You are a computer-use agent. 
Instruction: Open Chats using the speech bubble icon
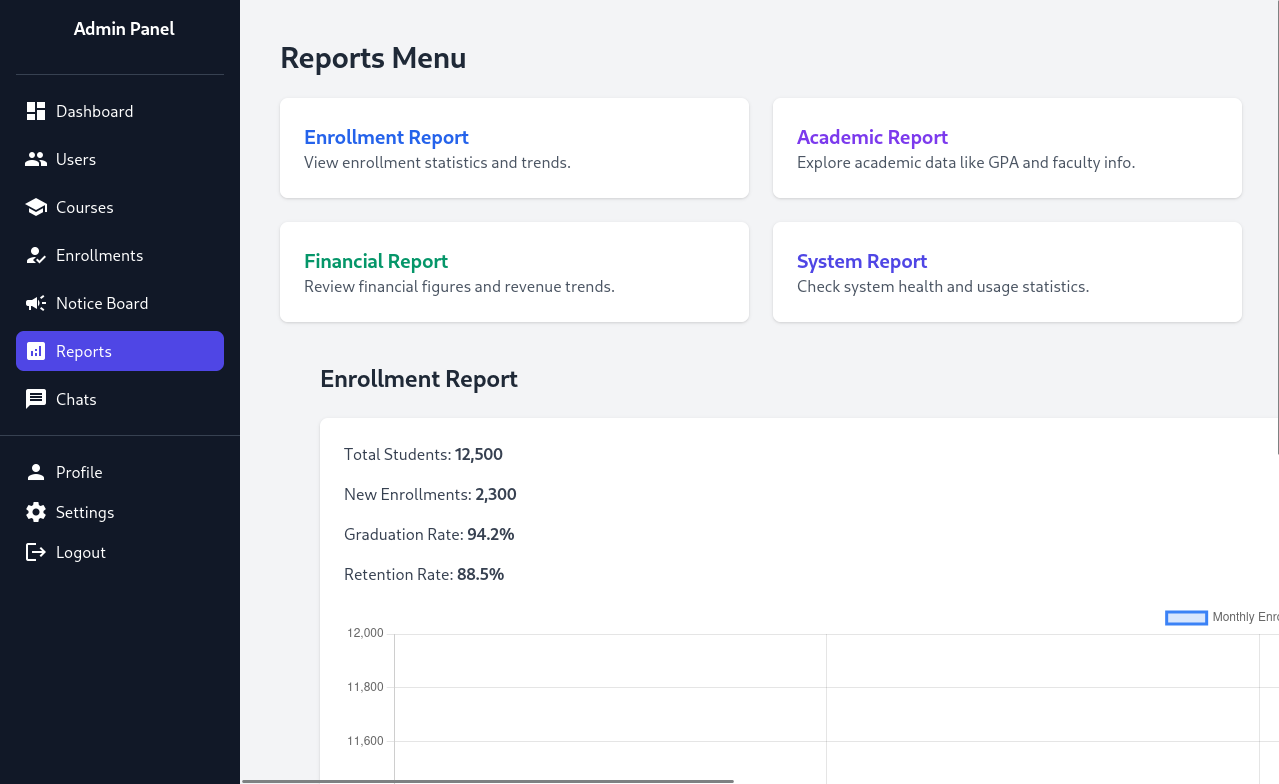[x=36, y=399]
